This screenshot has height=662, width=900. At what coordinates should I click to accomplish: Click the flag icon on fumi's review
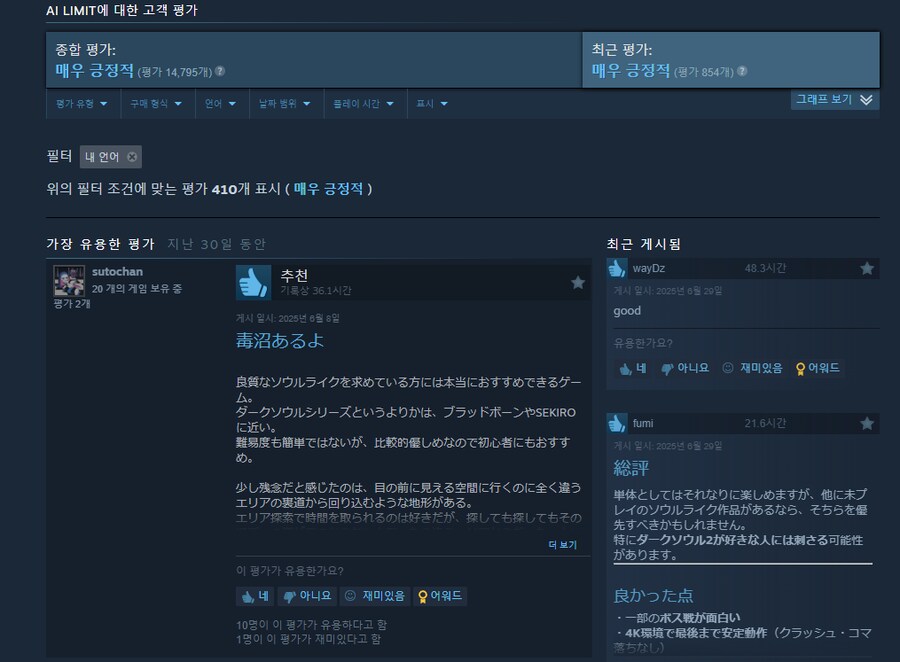tap(866, 423)
